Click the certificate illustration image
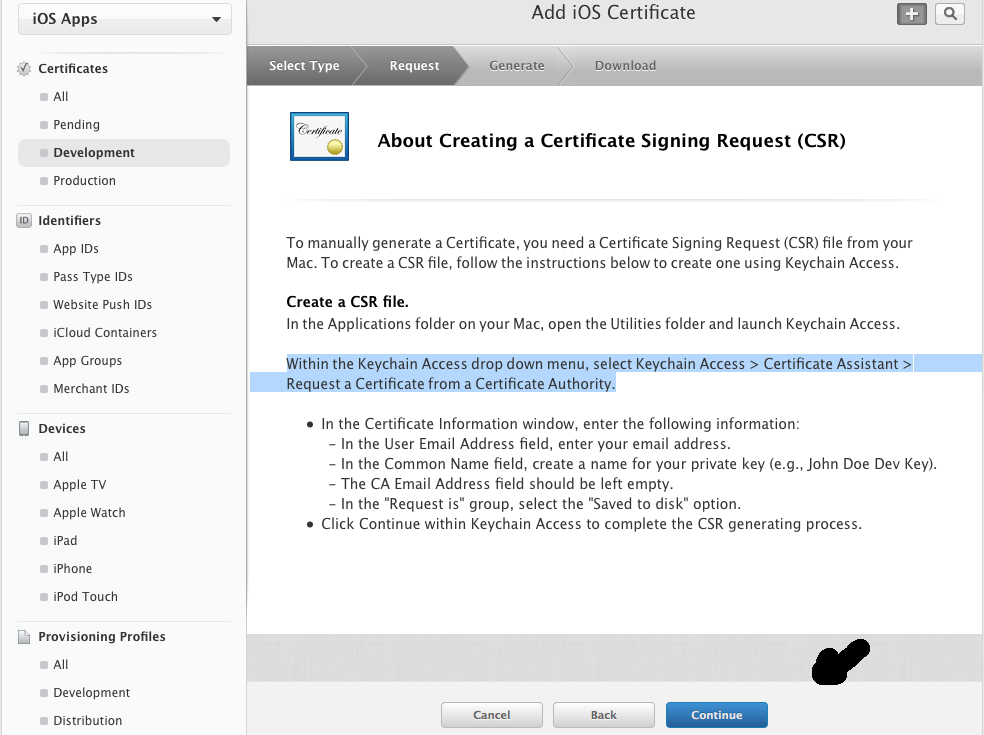This screenshot has height=735, width=984. (319, 136)
